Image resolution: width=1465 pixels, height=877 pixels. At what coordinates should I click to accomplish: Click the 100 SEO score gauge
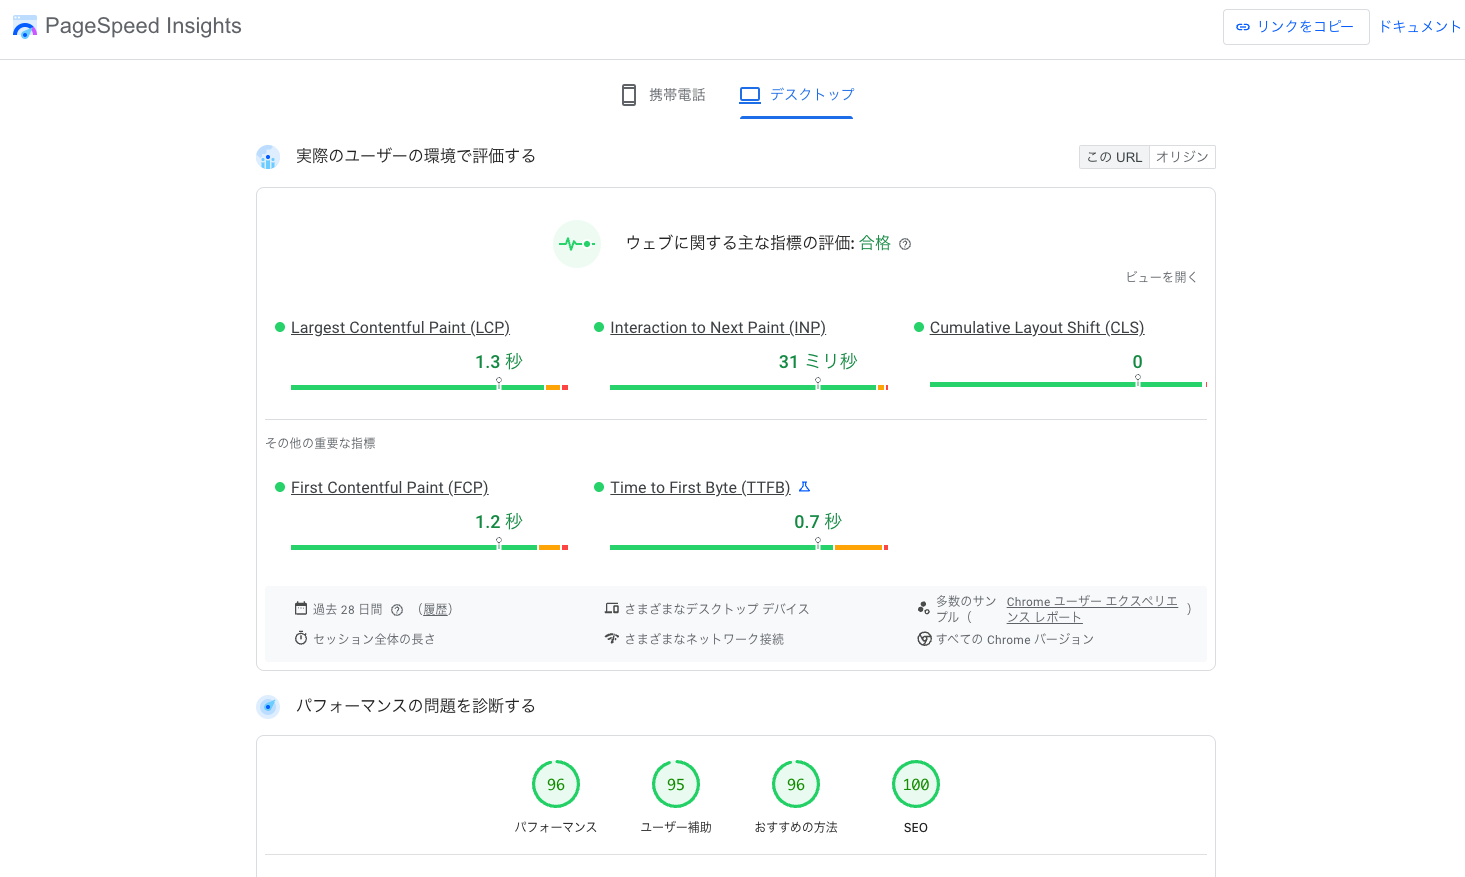tap(916, 785)
